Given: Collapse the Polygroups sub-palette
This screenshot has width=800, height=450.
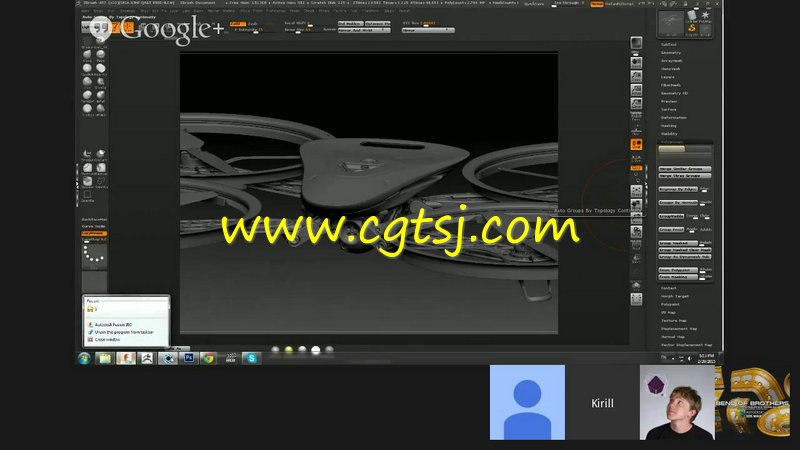Looking at the screenshot, I should (672, 142).
